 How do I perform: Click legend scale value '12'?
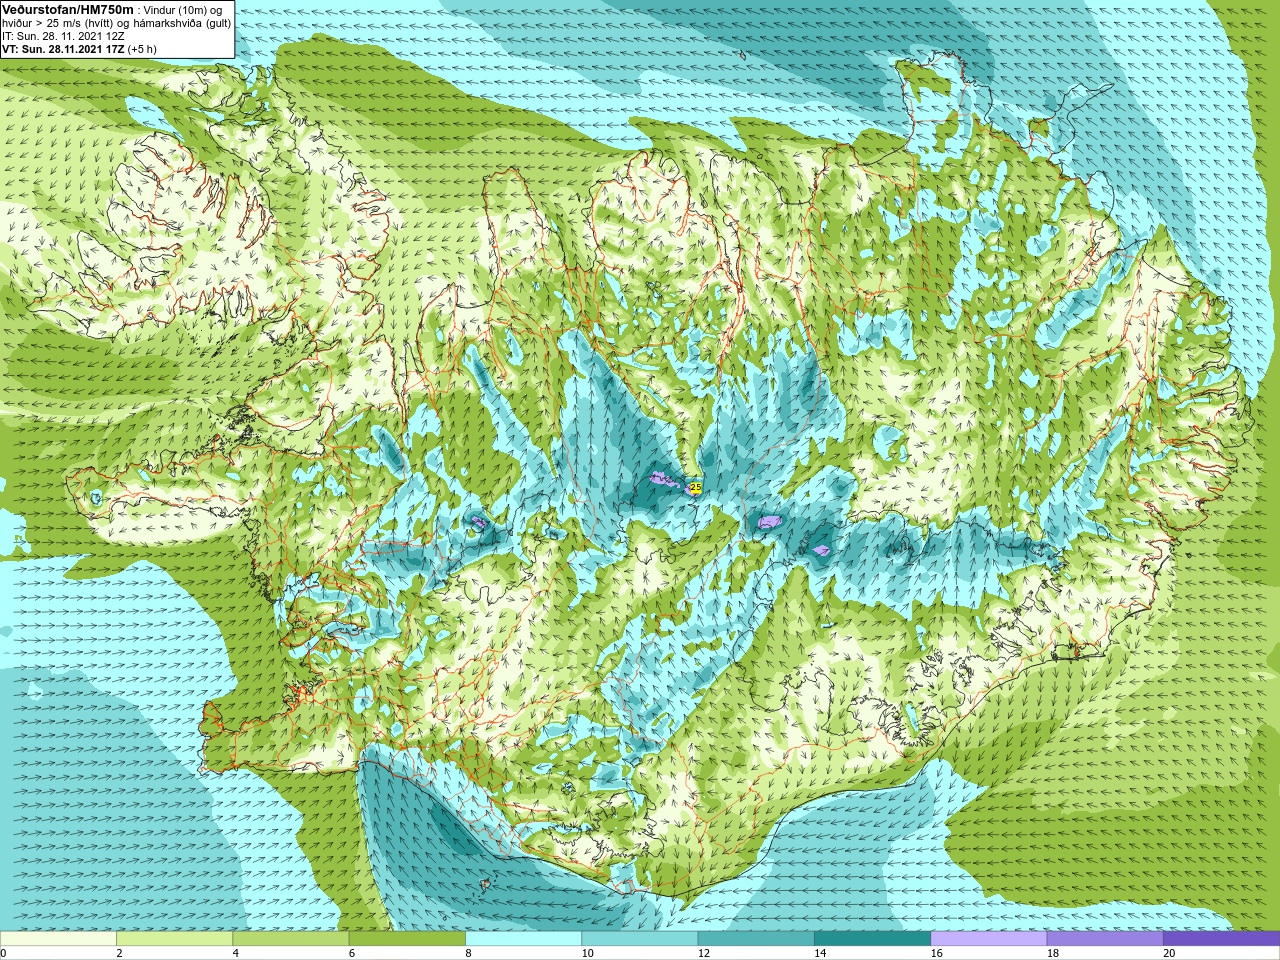tap(703, 953)
